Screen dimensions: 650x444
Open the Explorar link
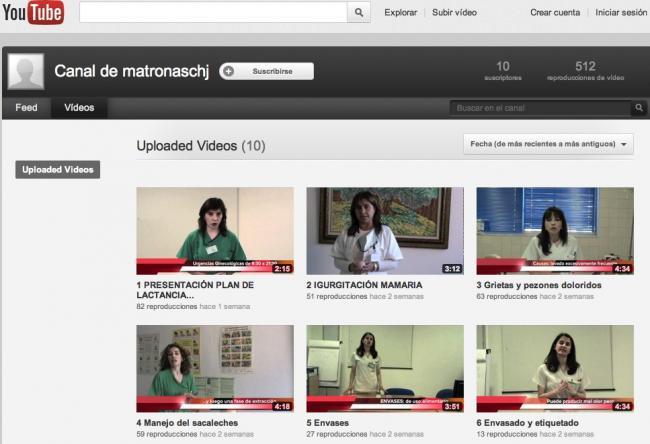400,13
